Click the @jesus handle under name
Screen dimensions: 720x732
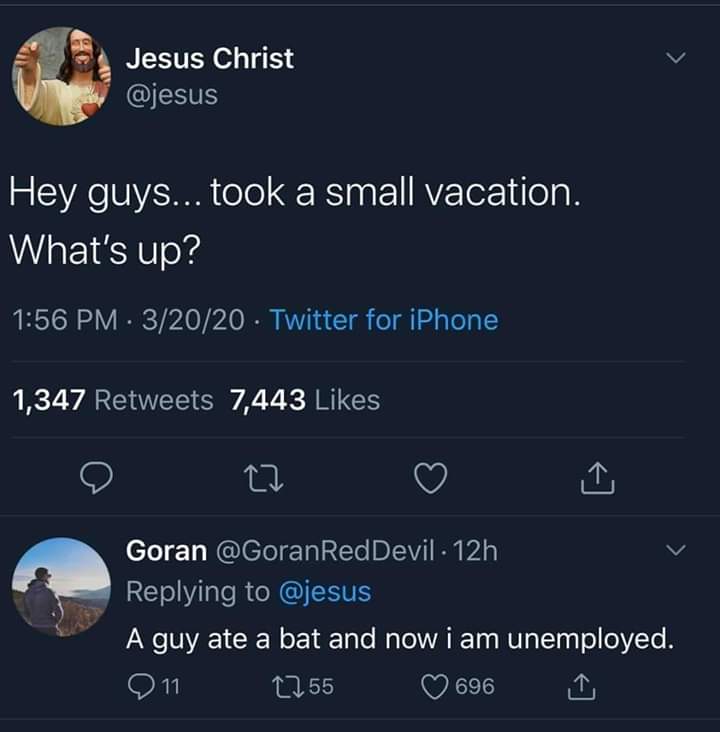[171, 96]
